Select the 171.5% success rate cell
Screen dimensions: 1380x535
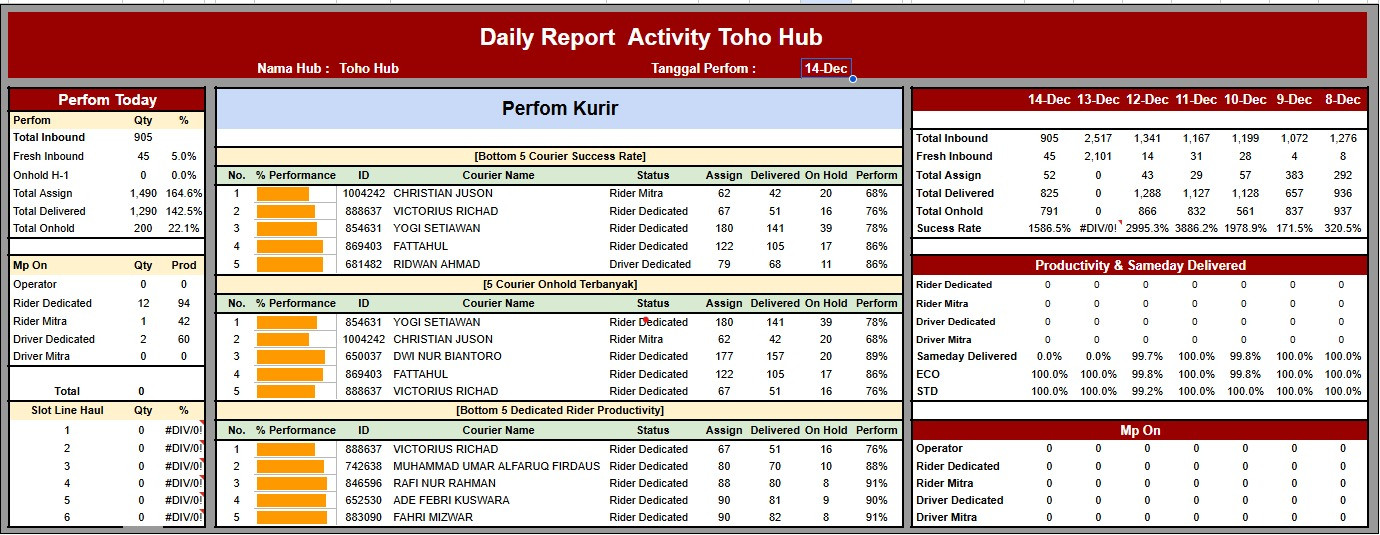point(1293,228)
